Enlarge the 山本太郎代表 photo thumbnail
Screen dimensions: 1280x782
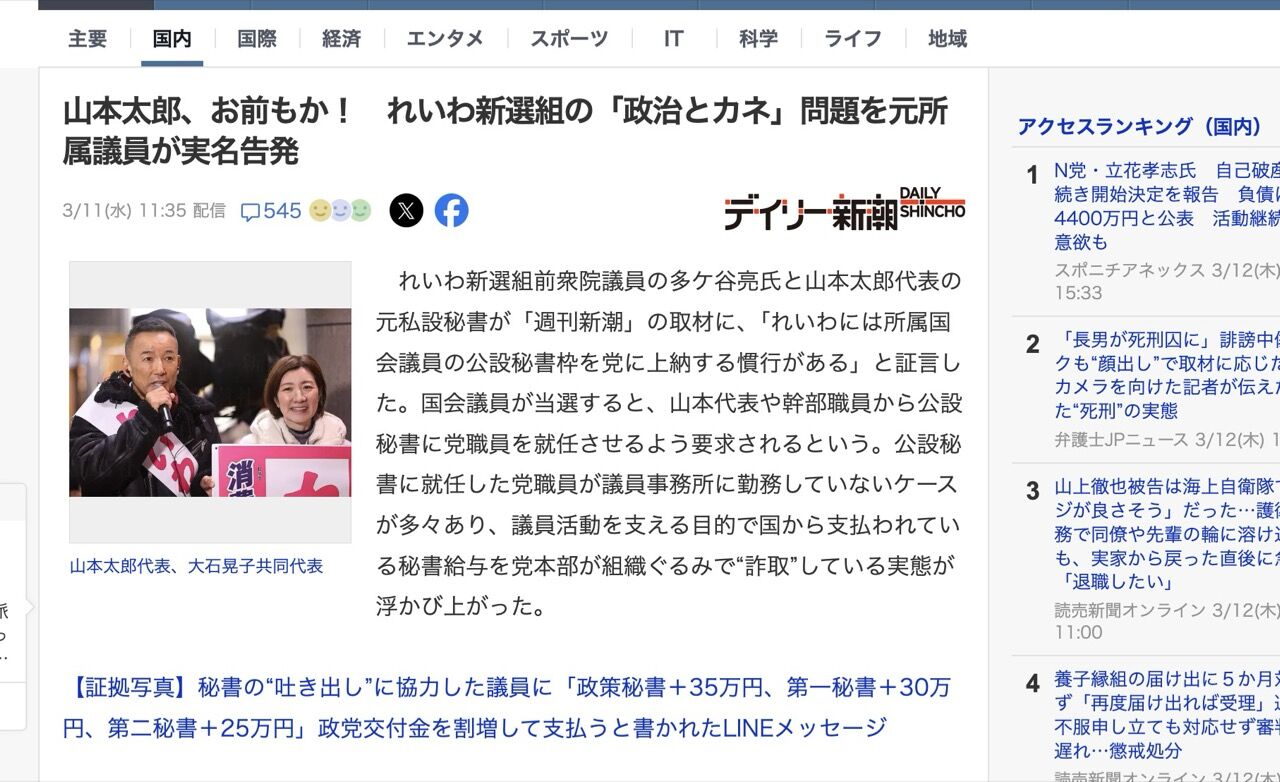(210, 402)
